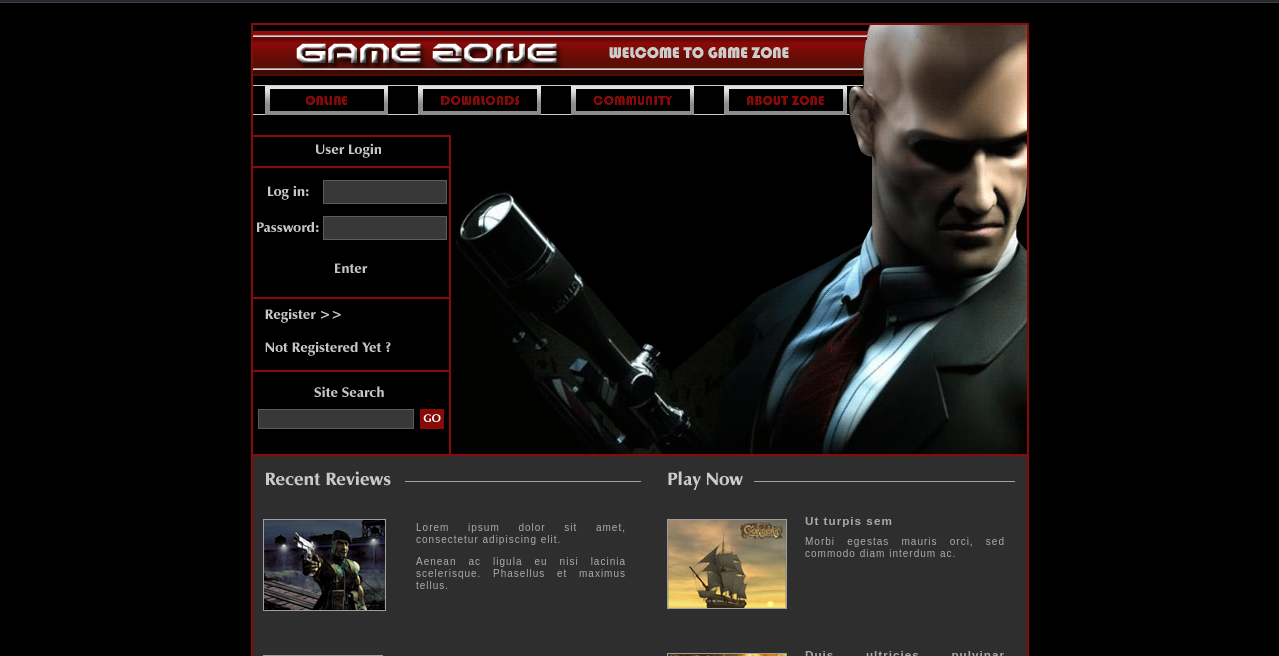Screen dimensions: 1279x656
Task: Click Not Registered Yet ? link
Action: tap(328, 348)
